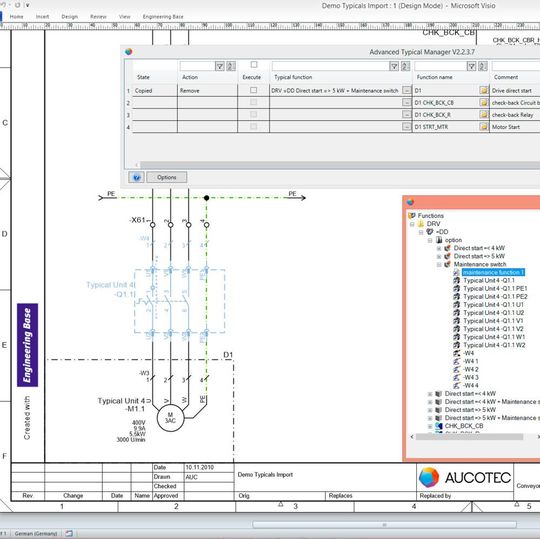Click the State column header
The image size is (540, 539).
tap(143, 77)
